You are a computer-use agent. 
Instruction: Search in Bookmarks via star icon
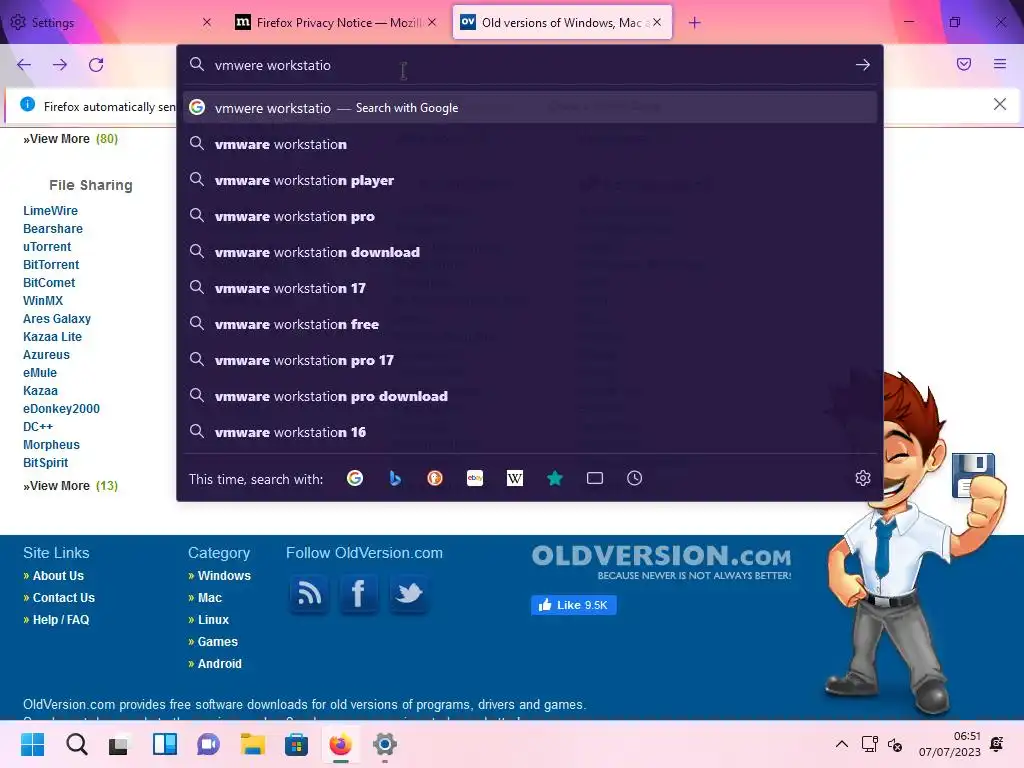click(555, 479)
